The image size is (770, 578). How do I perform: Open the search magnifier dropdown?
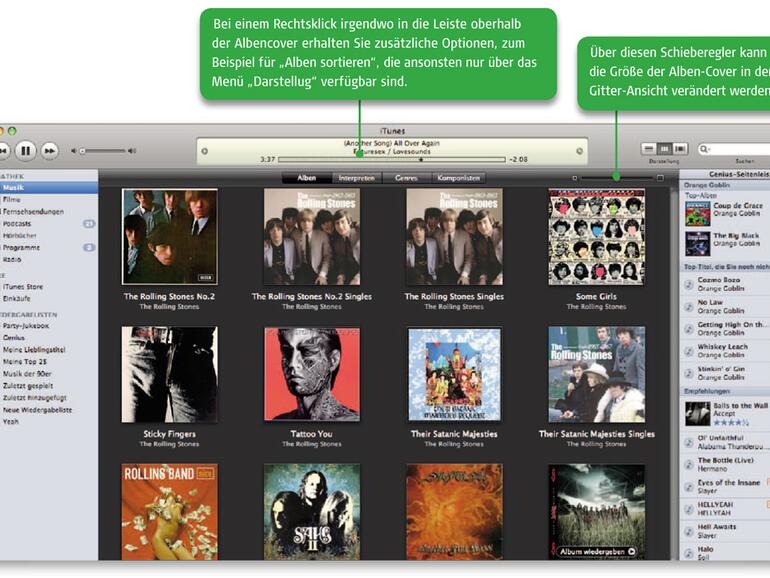click(705, 149)
